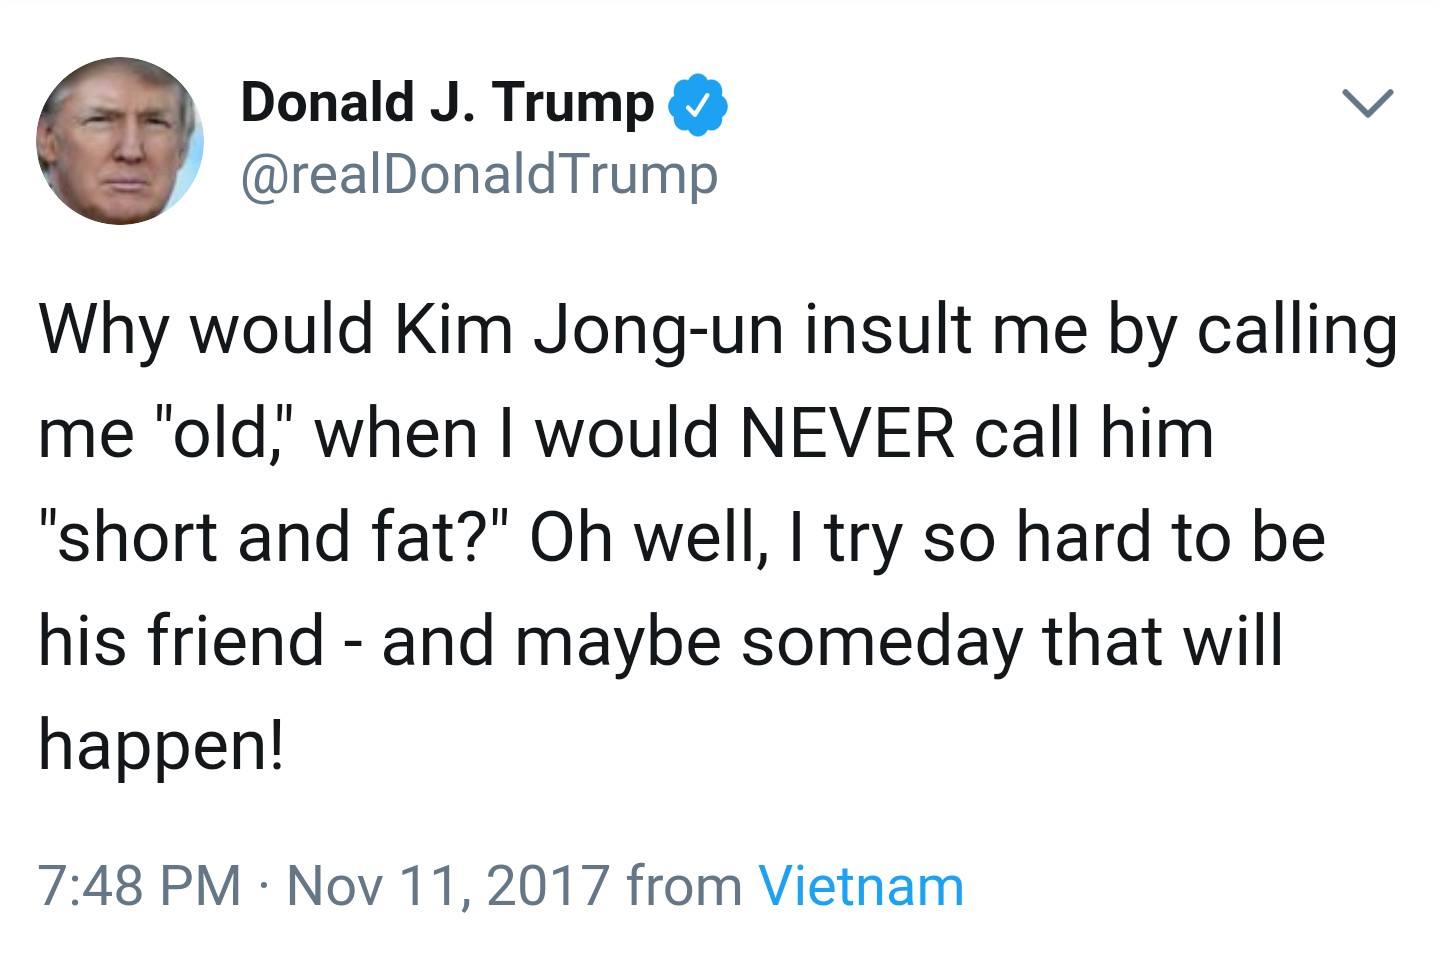Open the @realDonaldTrump handle link
Screen dimensions: 1440x957
point(478,175)
